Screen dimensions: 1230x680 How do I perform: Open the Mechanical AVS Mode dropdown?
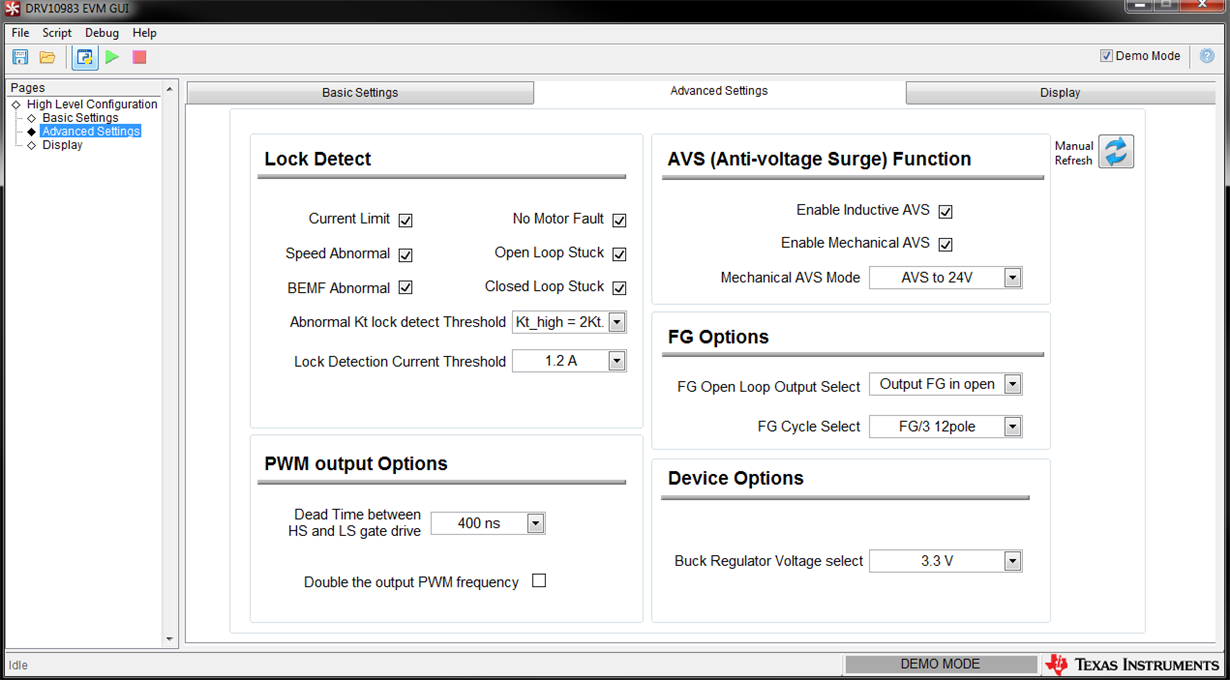[x=946, y=277]
